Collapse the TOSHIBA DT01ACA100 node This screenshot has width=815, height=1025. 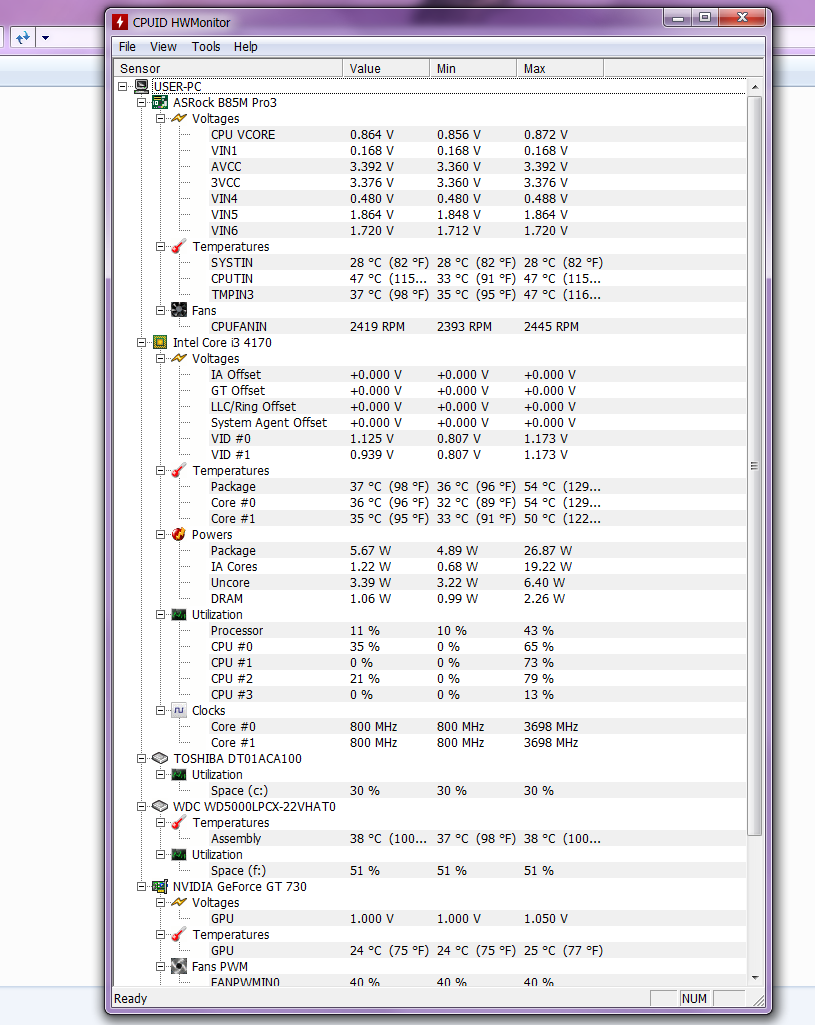[141, 758]
